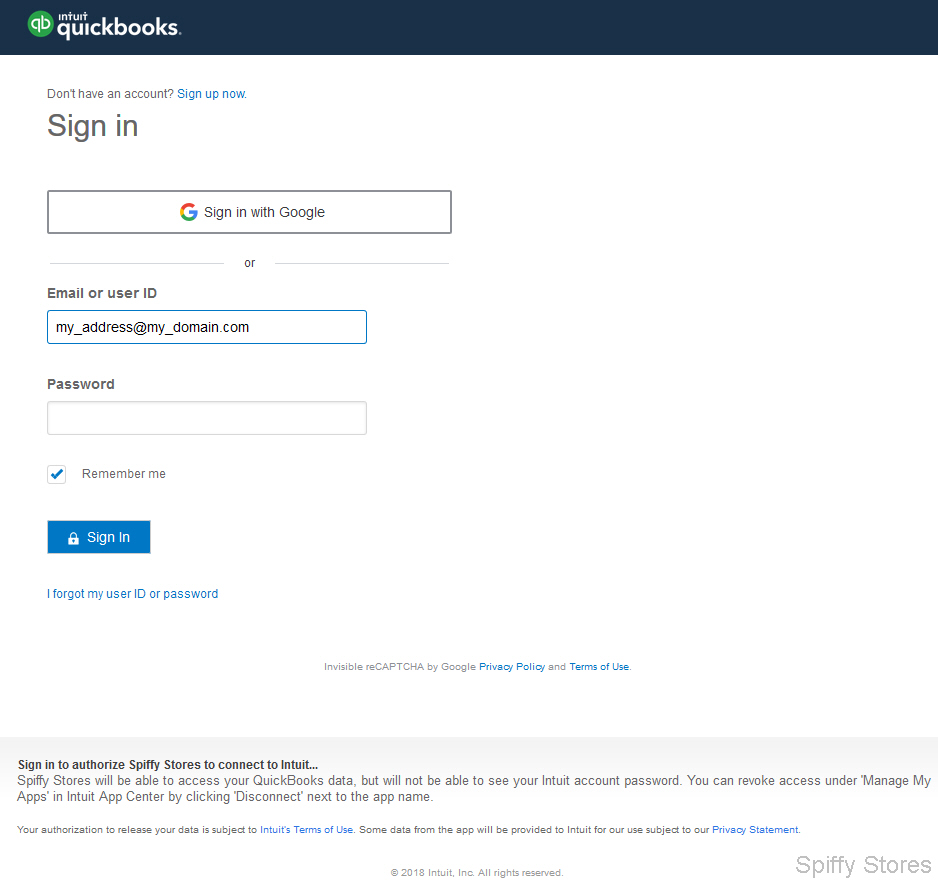
Task: Click the Sign in page heading
Action: coord(93,126)
